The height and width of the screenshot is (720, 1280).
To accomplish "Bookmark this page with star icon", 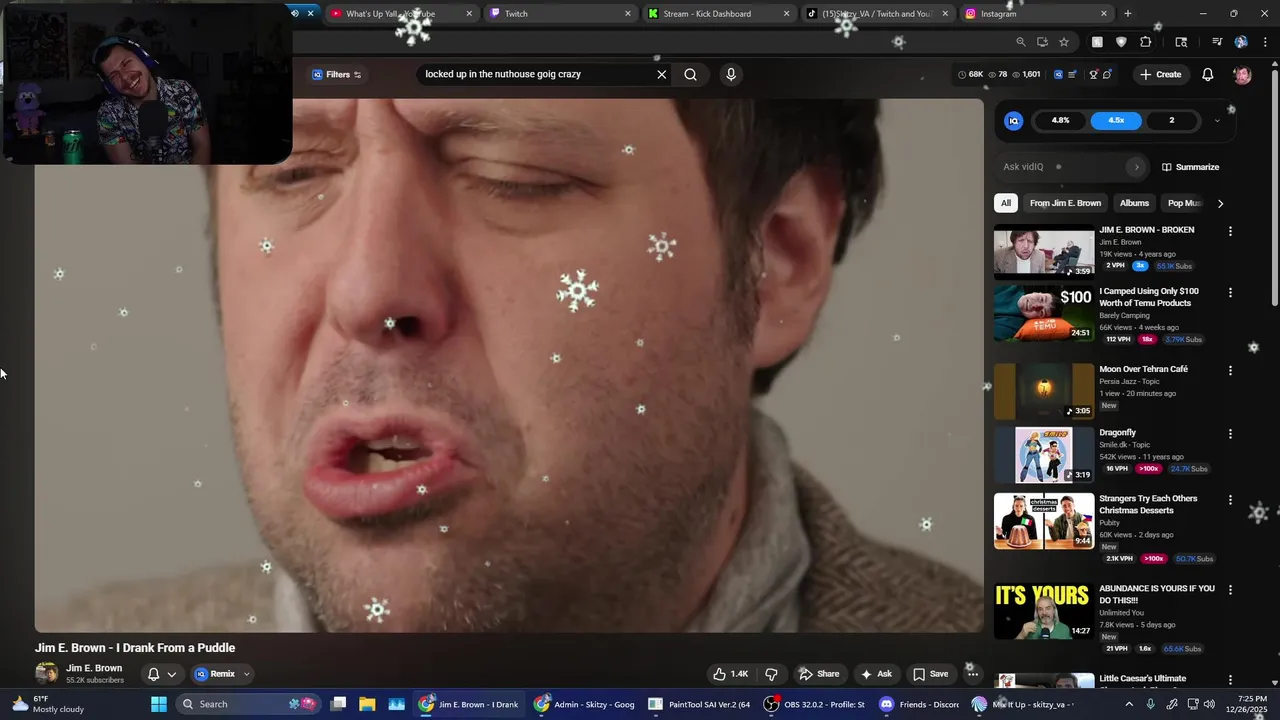I will [x=1064, y=42].
